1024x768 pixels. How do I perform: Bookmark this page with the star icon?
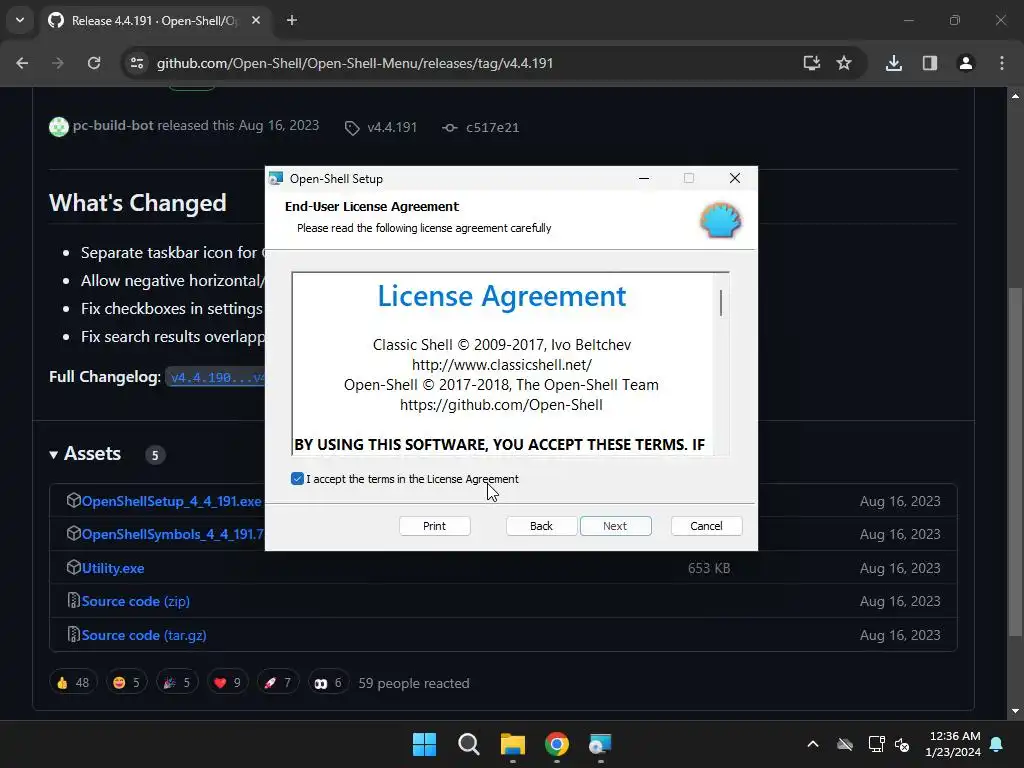(844, 63)
